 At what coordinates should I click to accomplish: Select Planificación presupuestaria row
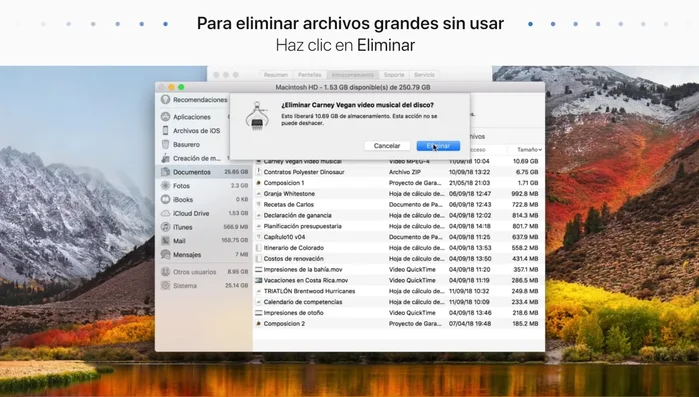click(x=399, y=226)
